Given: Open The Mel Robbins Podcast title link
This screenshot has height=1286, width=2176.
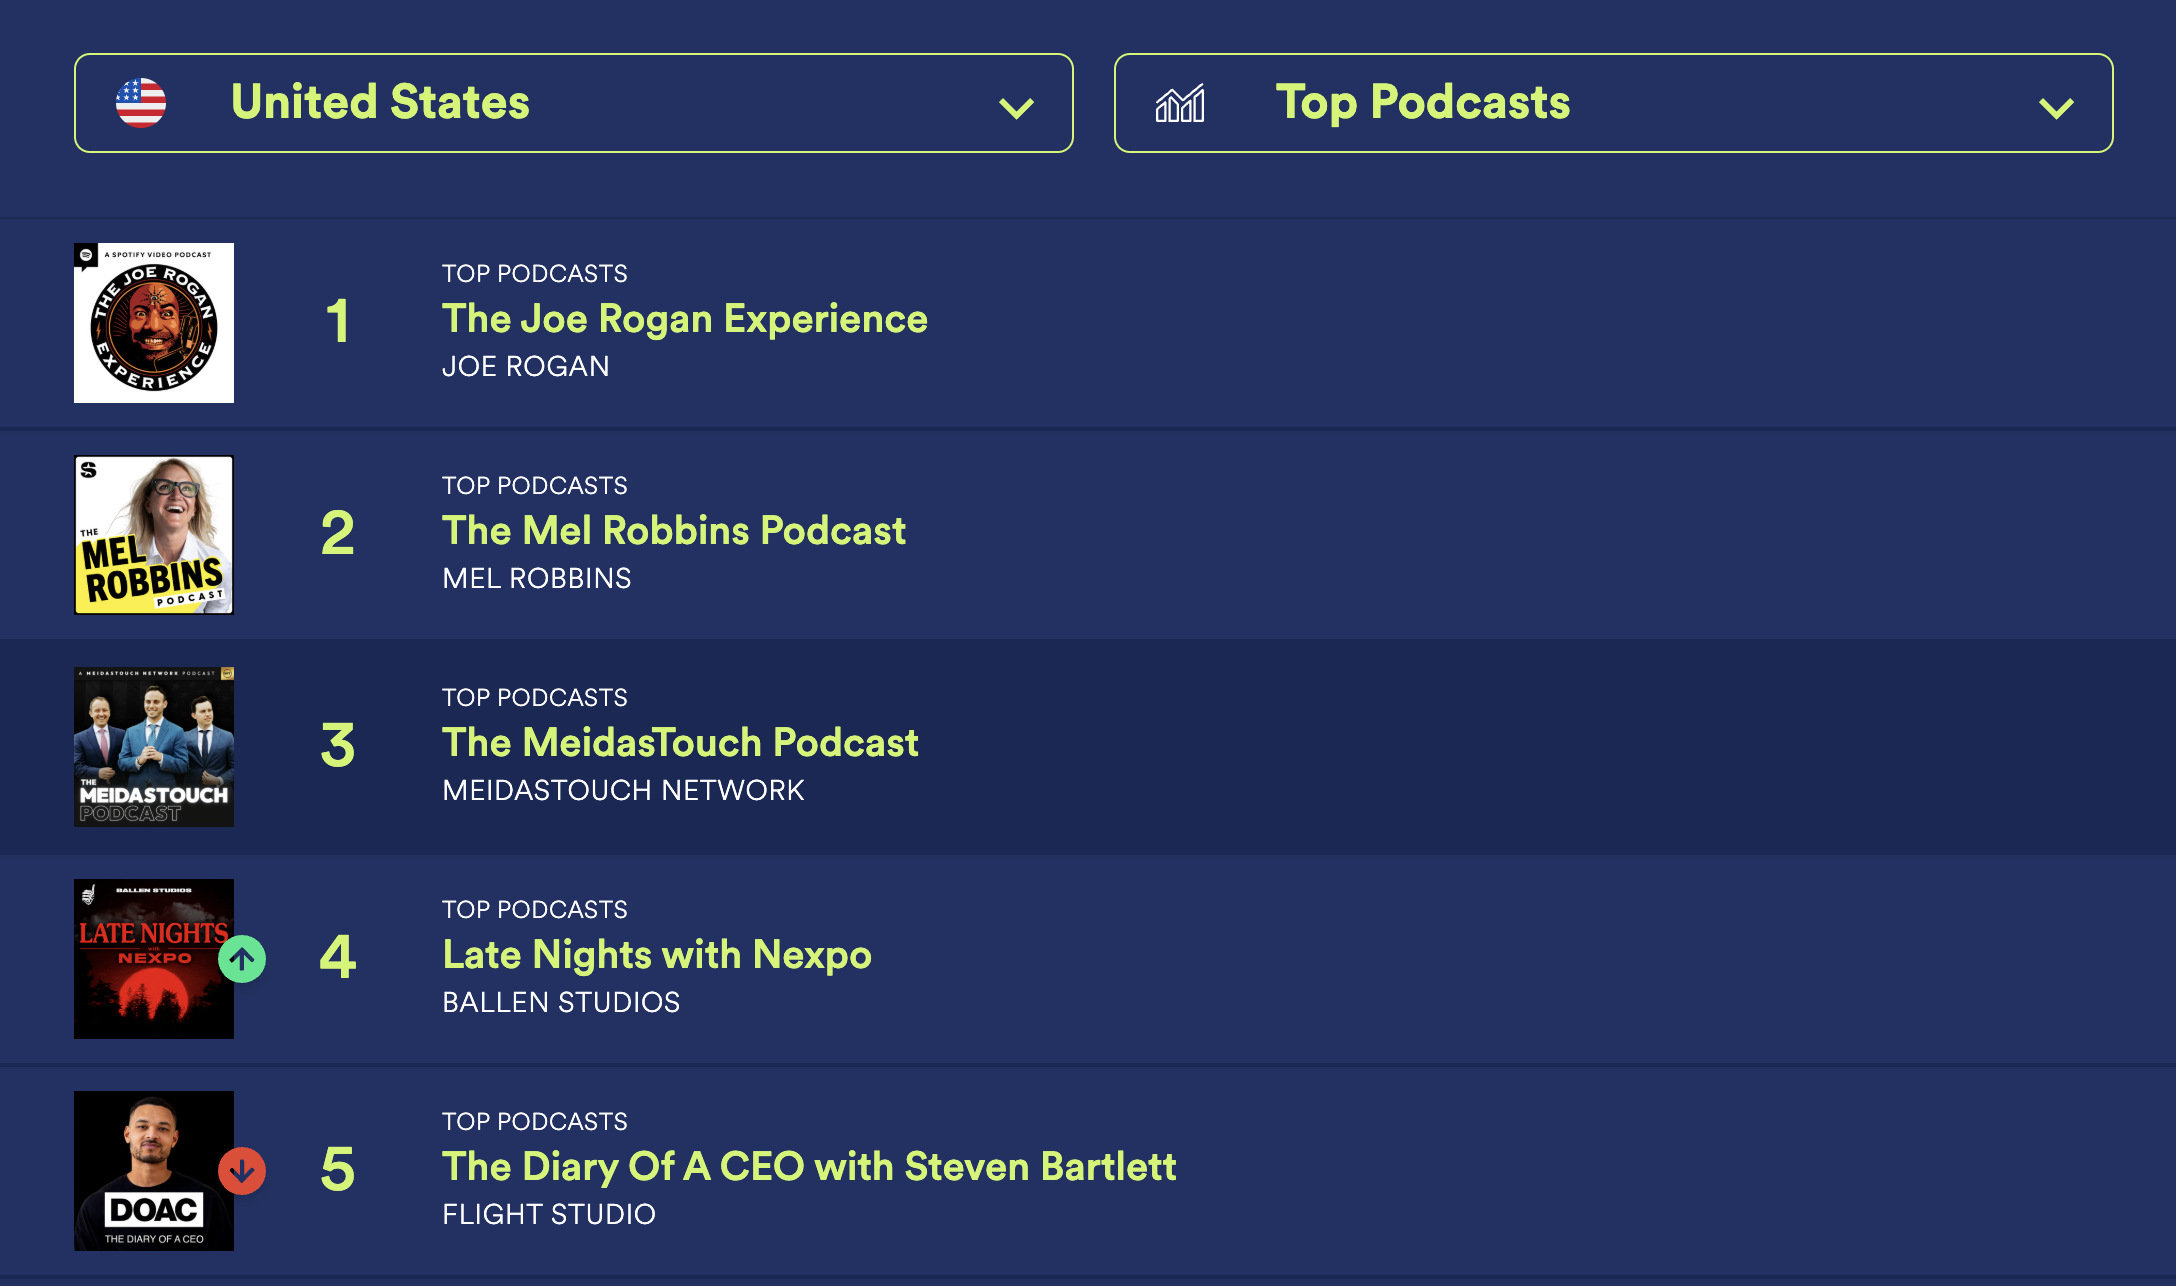Looking at the screenshot, I should 674,531.
